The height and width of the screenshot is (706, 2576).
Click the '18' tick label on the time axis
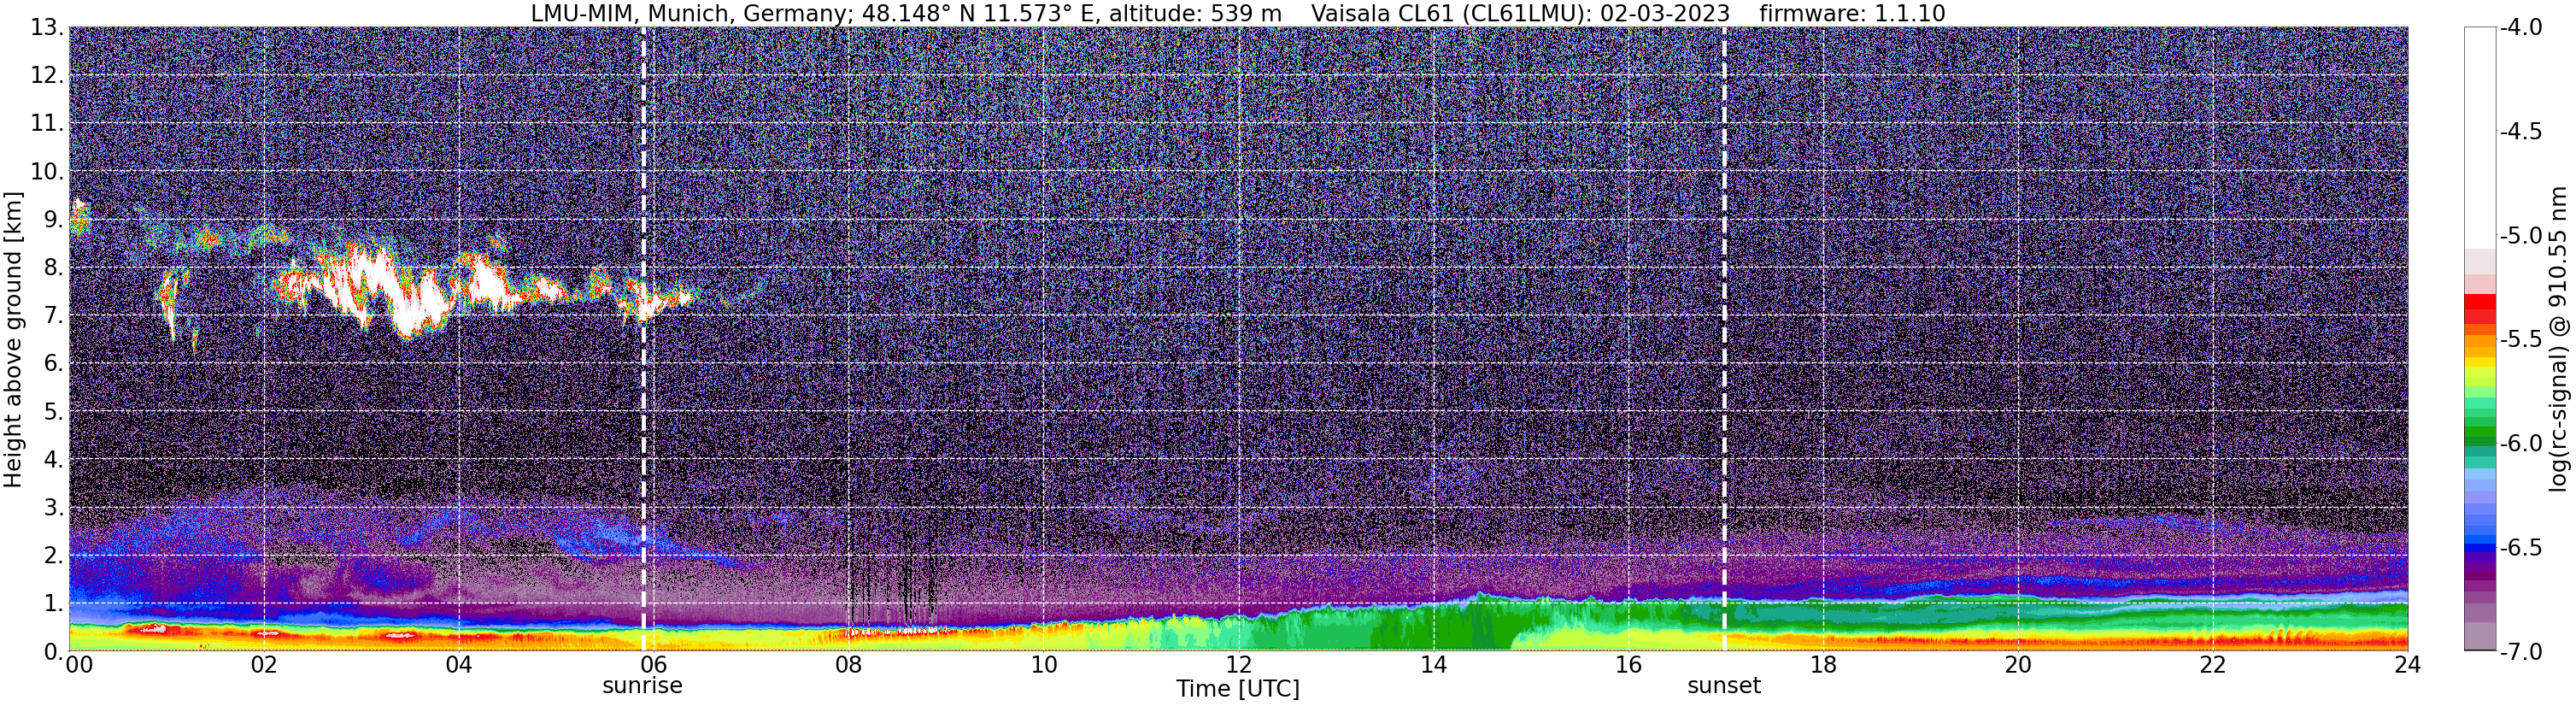point(1823,665)
